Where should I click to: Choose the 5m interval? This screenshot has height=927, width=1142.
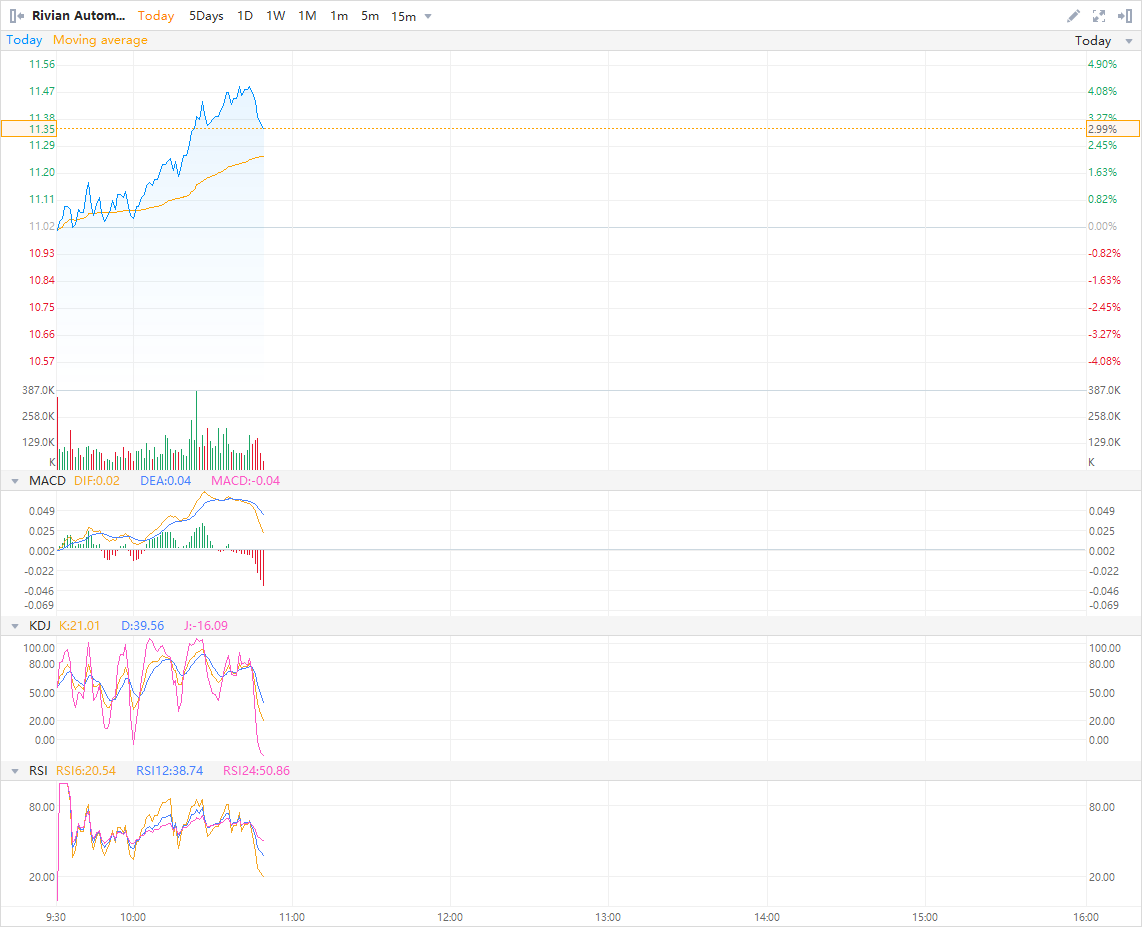[370, 16]
